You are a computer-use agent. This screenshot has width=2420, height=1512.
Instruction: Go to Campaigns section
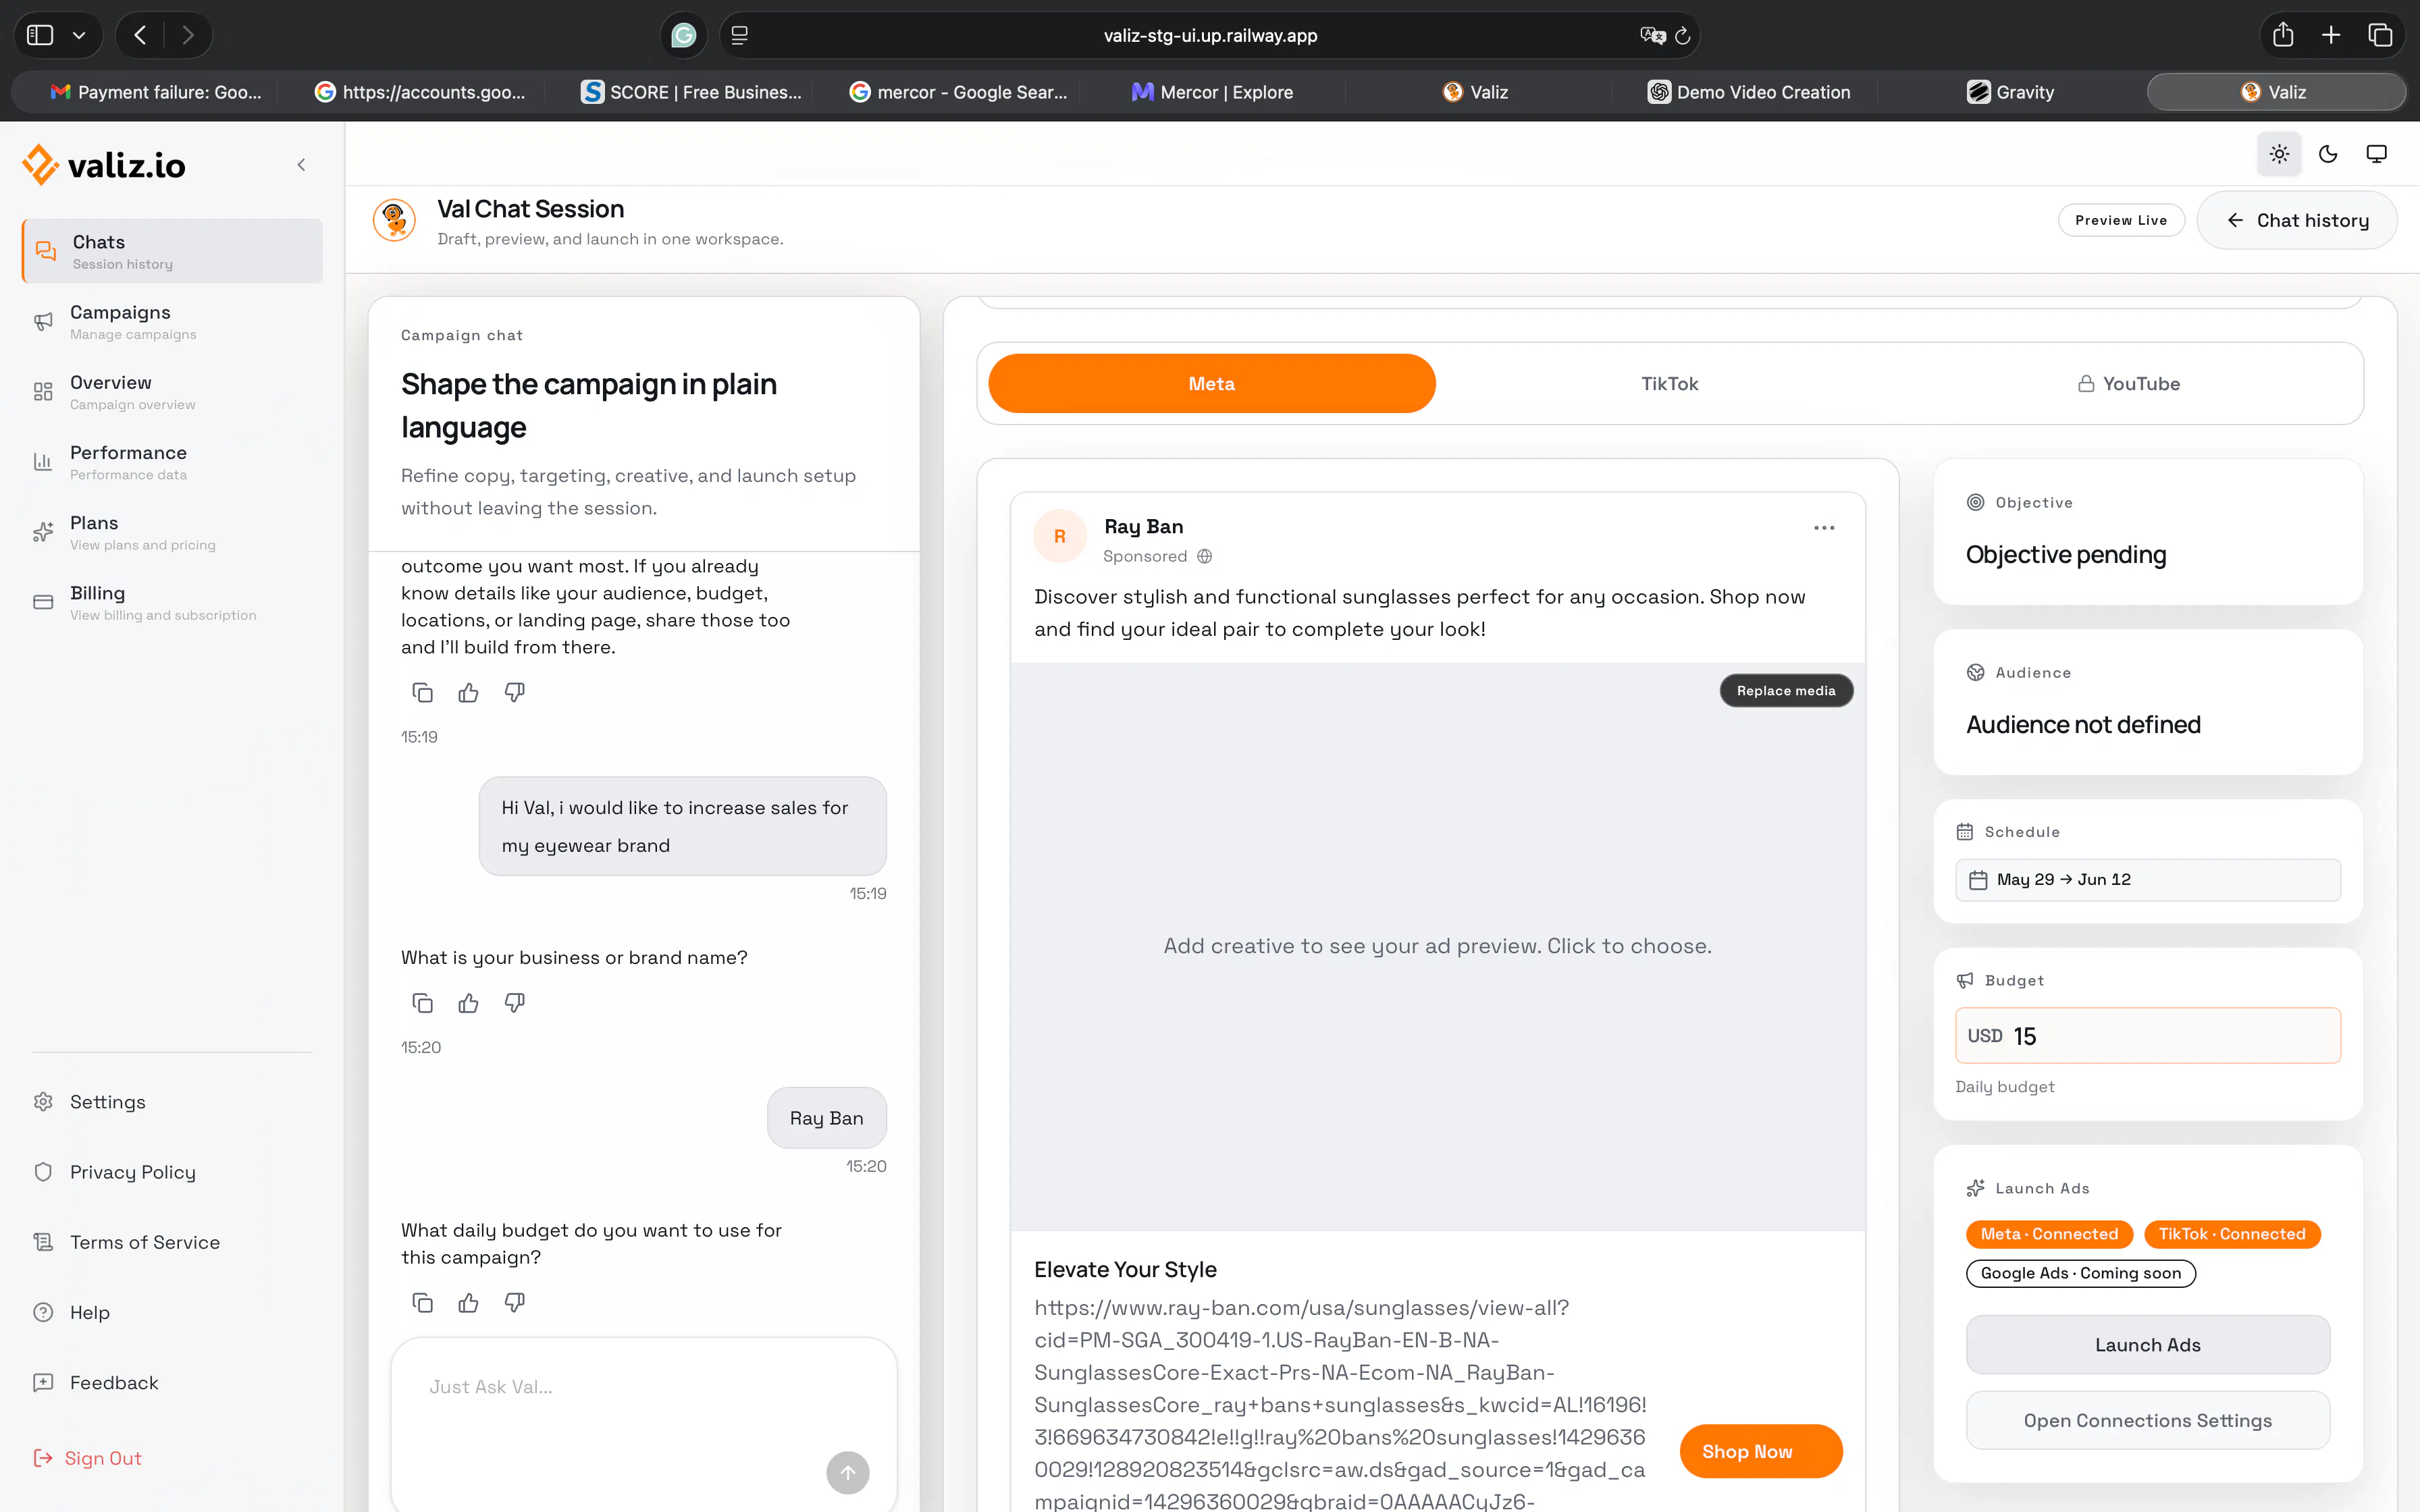click(x=172, y=321)
